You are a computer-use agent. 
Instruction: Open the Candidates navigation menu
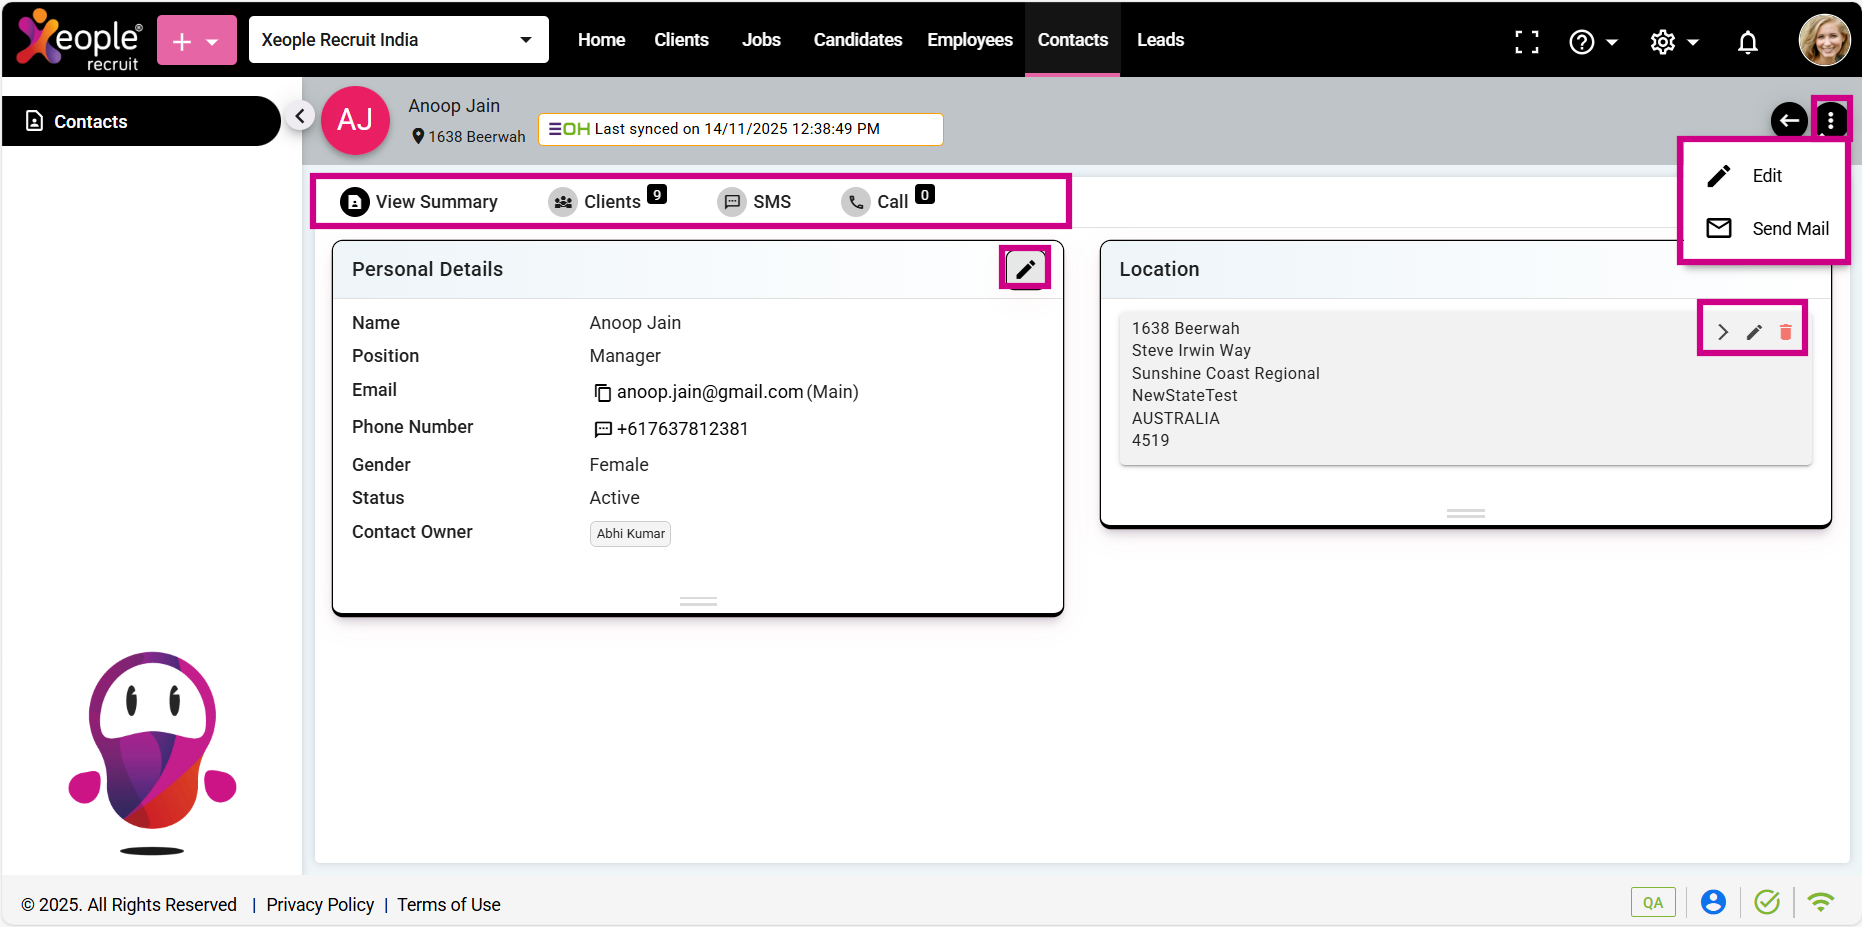point(857,40)
